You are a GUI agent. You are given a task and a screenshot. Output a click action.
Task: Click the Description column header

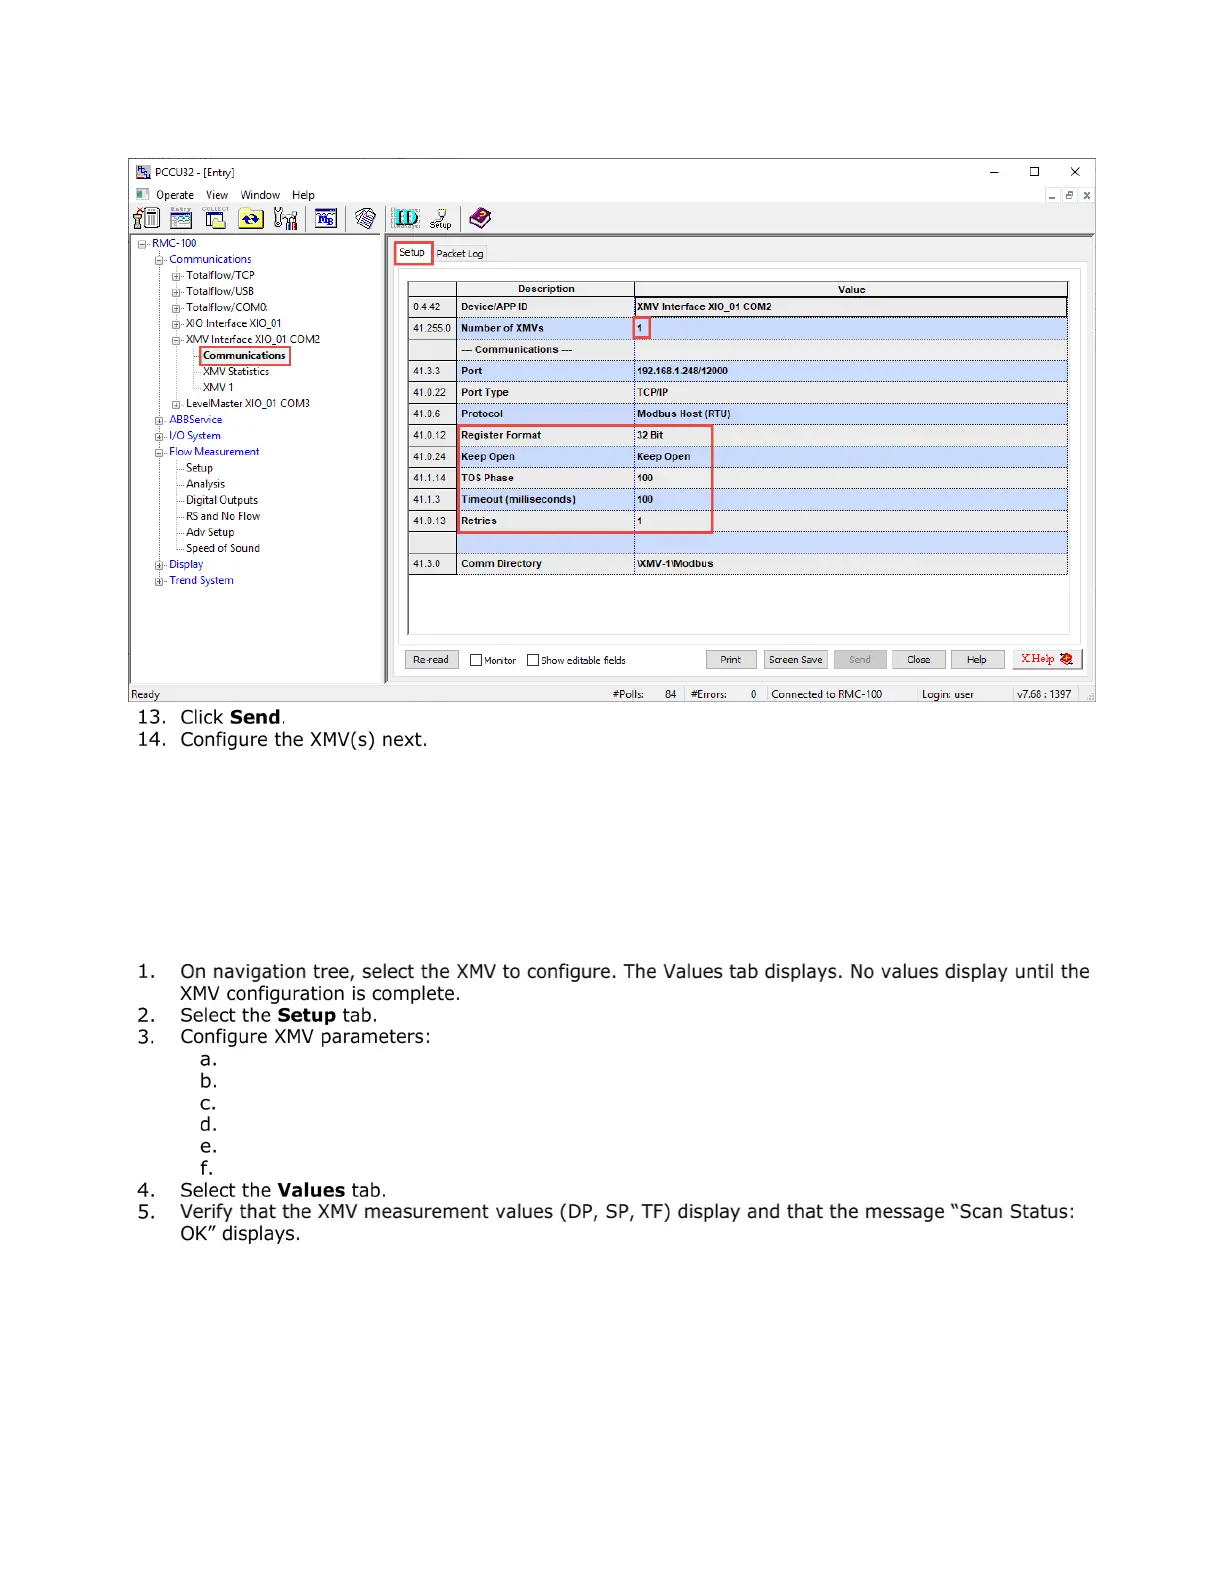[546, 289]
